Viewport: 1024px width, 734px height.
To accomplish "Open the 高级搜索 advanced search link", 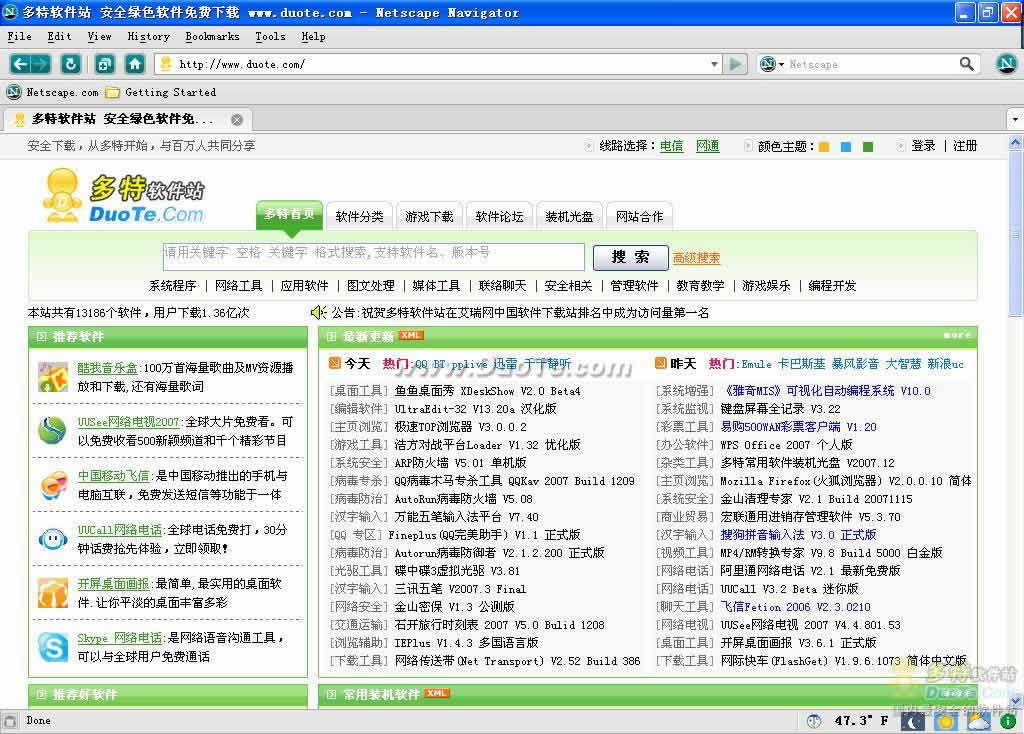I will 696,258.
